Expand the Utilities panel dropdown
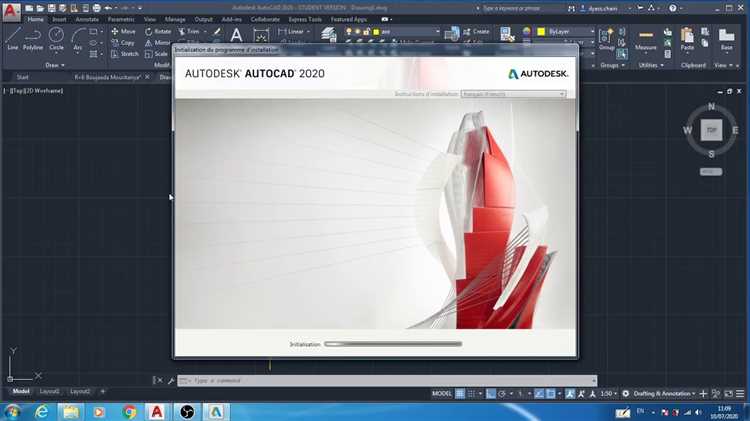 (651, 65)
